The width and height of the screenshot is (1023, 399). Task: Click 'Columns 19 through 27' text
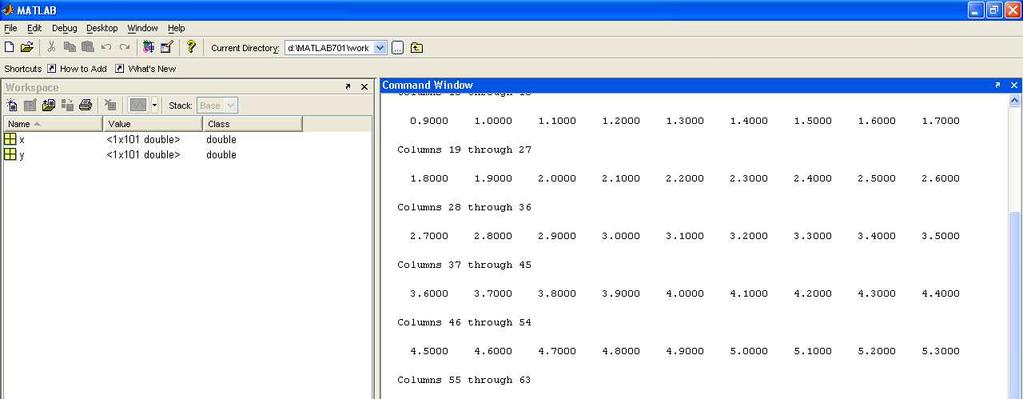[x=465, y=149]
